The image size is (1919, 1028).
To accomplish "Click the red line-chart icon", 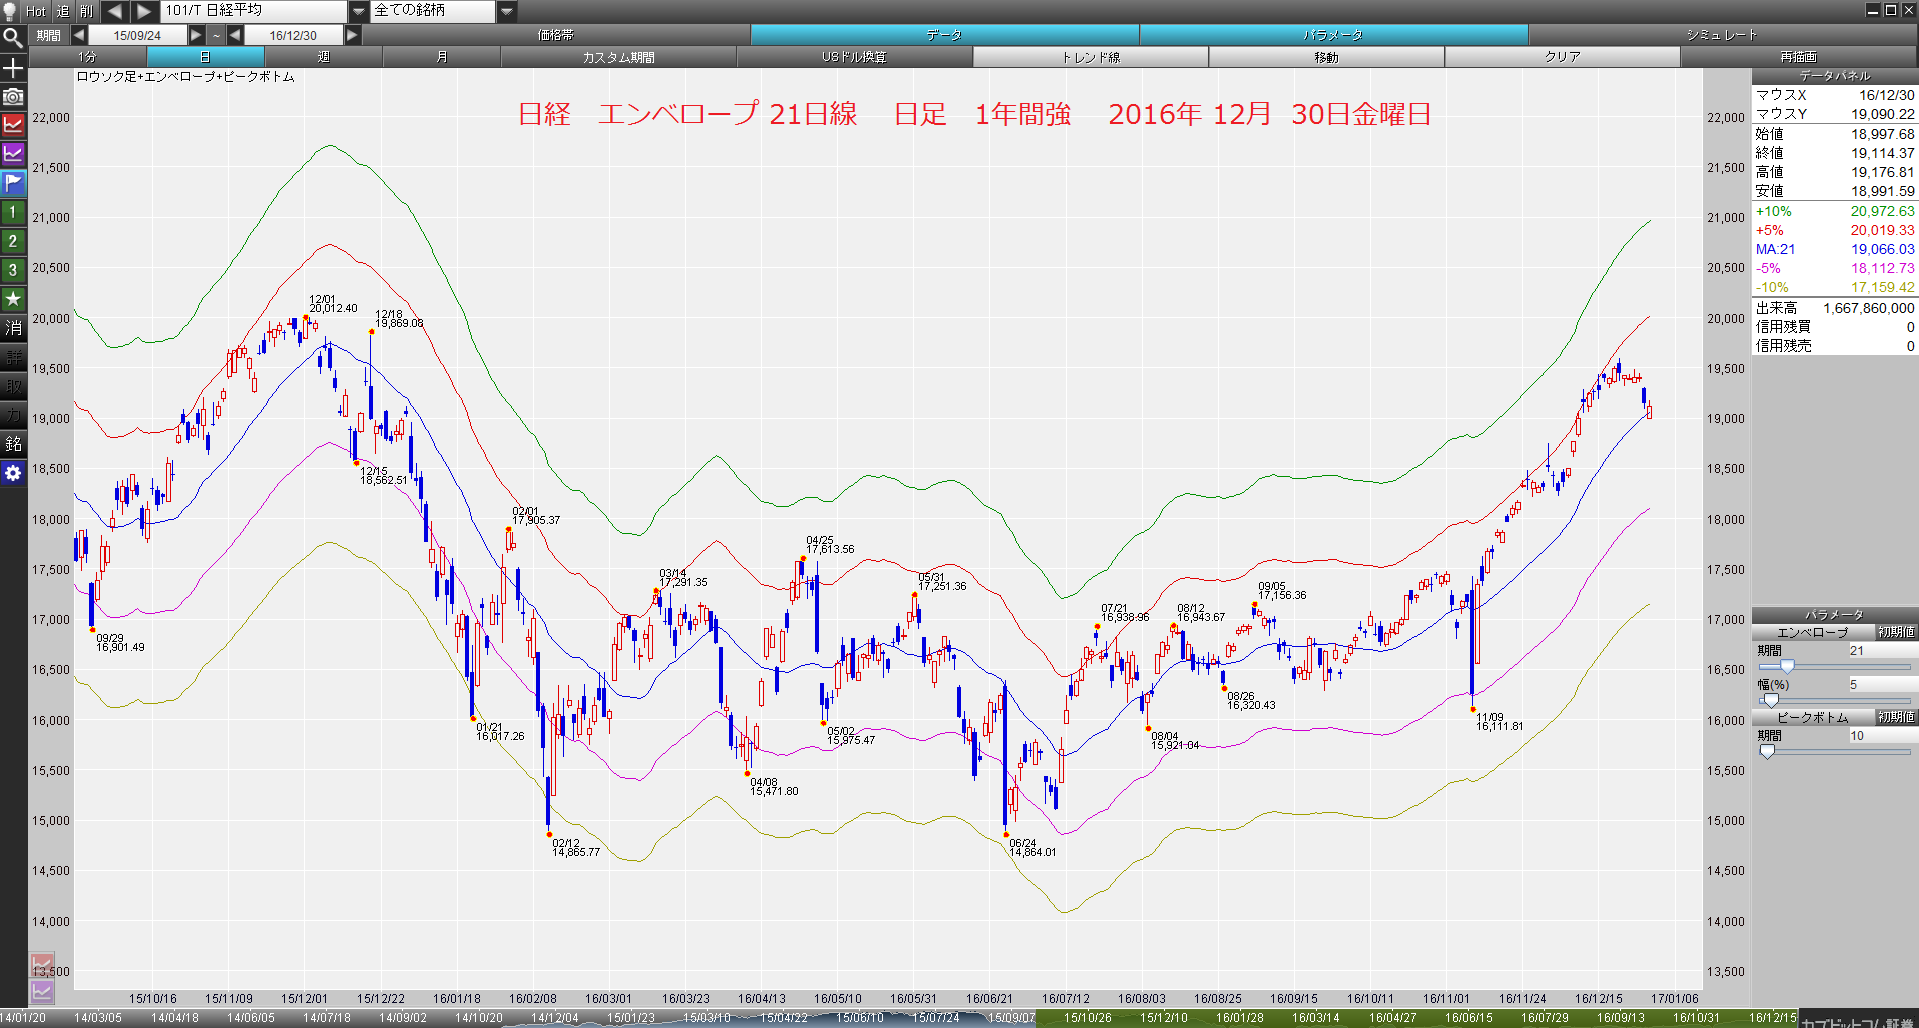I will [13, 125].
